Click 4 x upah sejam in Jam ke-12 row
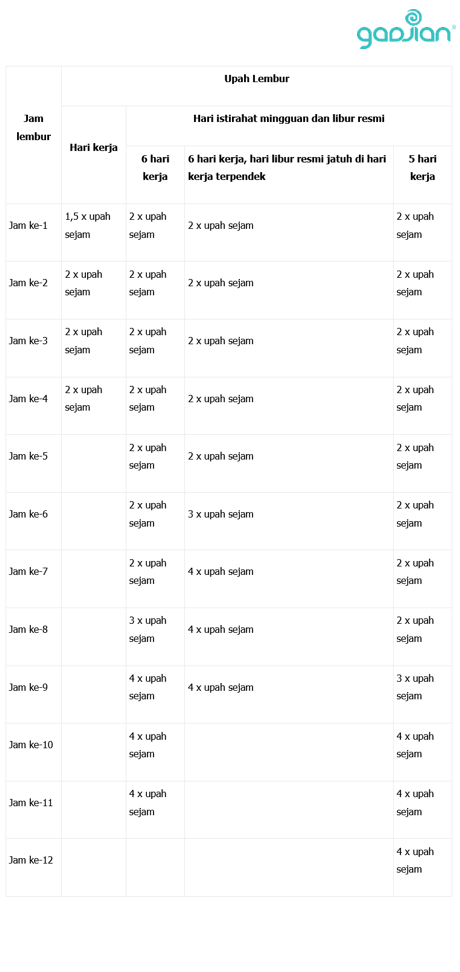 415,860
